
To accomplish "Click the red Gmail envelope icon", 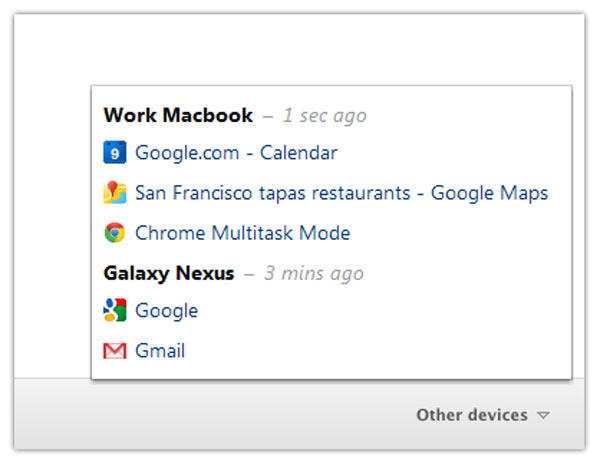I will coord(114,351).
